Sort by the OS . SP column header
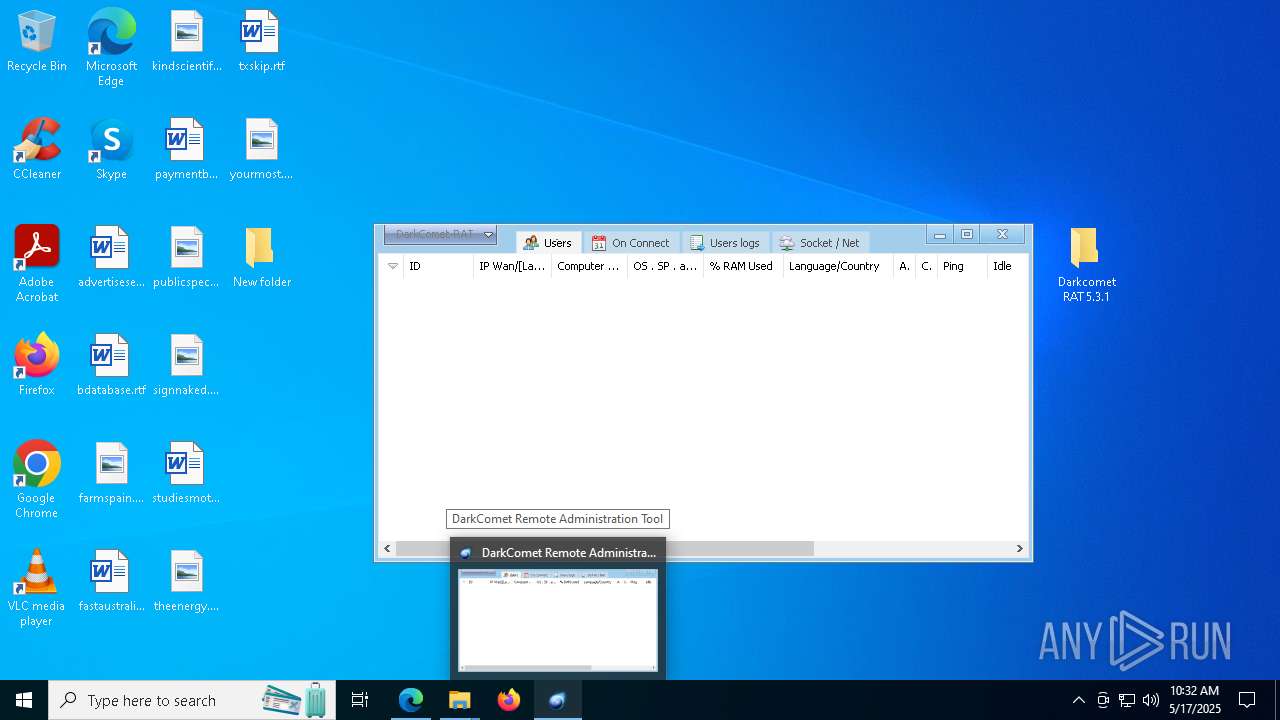Screen dimensions: 1280x720 point(665,266)
